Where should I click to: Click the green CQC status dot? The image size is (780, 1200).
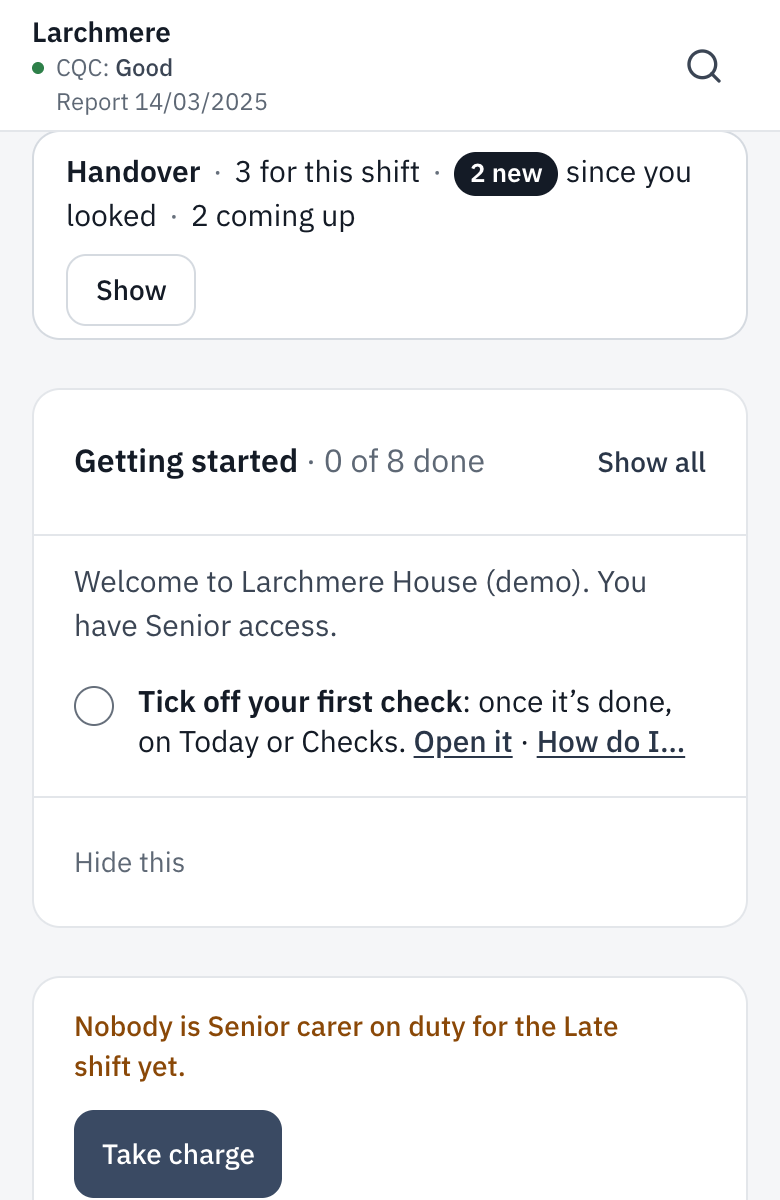point(38,68)
